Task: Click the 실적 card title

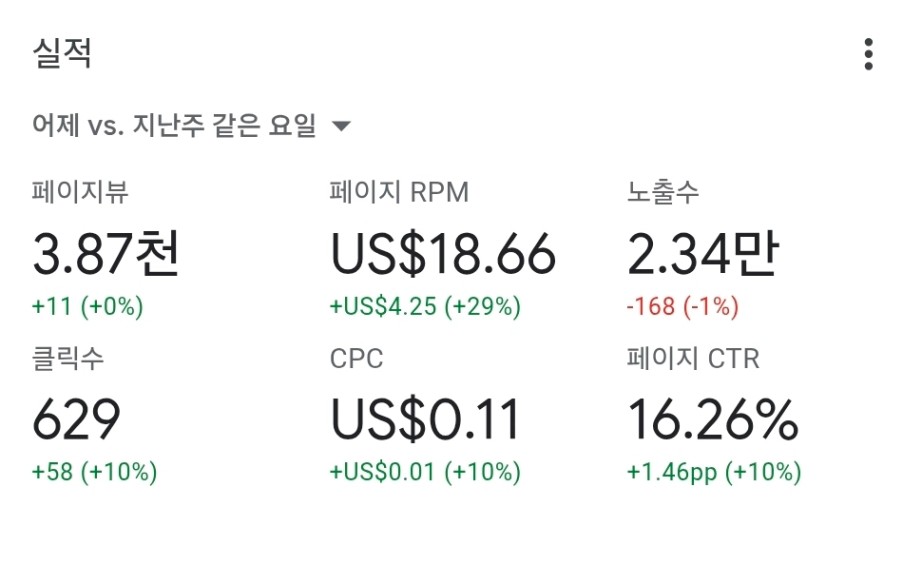Action: coord(62,54)
